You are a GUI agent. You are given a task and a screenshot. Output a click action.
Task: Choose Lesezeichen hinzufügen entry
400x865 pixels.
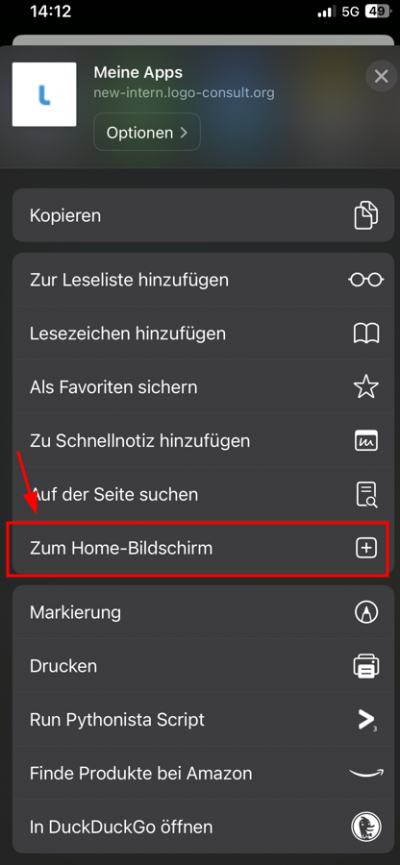tap(200, 334)
